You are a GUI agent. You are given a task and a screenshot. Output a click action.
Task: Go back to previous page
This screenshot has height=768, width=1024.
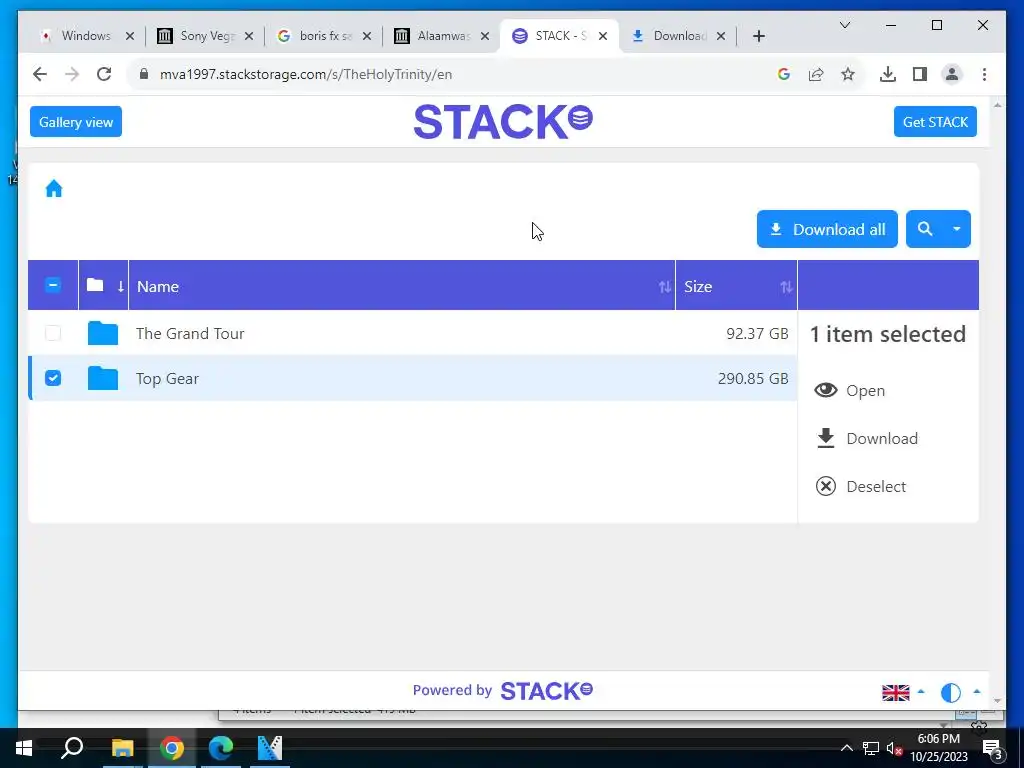40,74
